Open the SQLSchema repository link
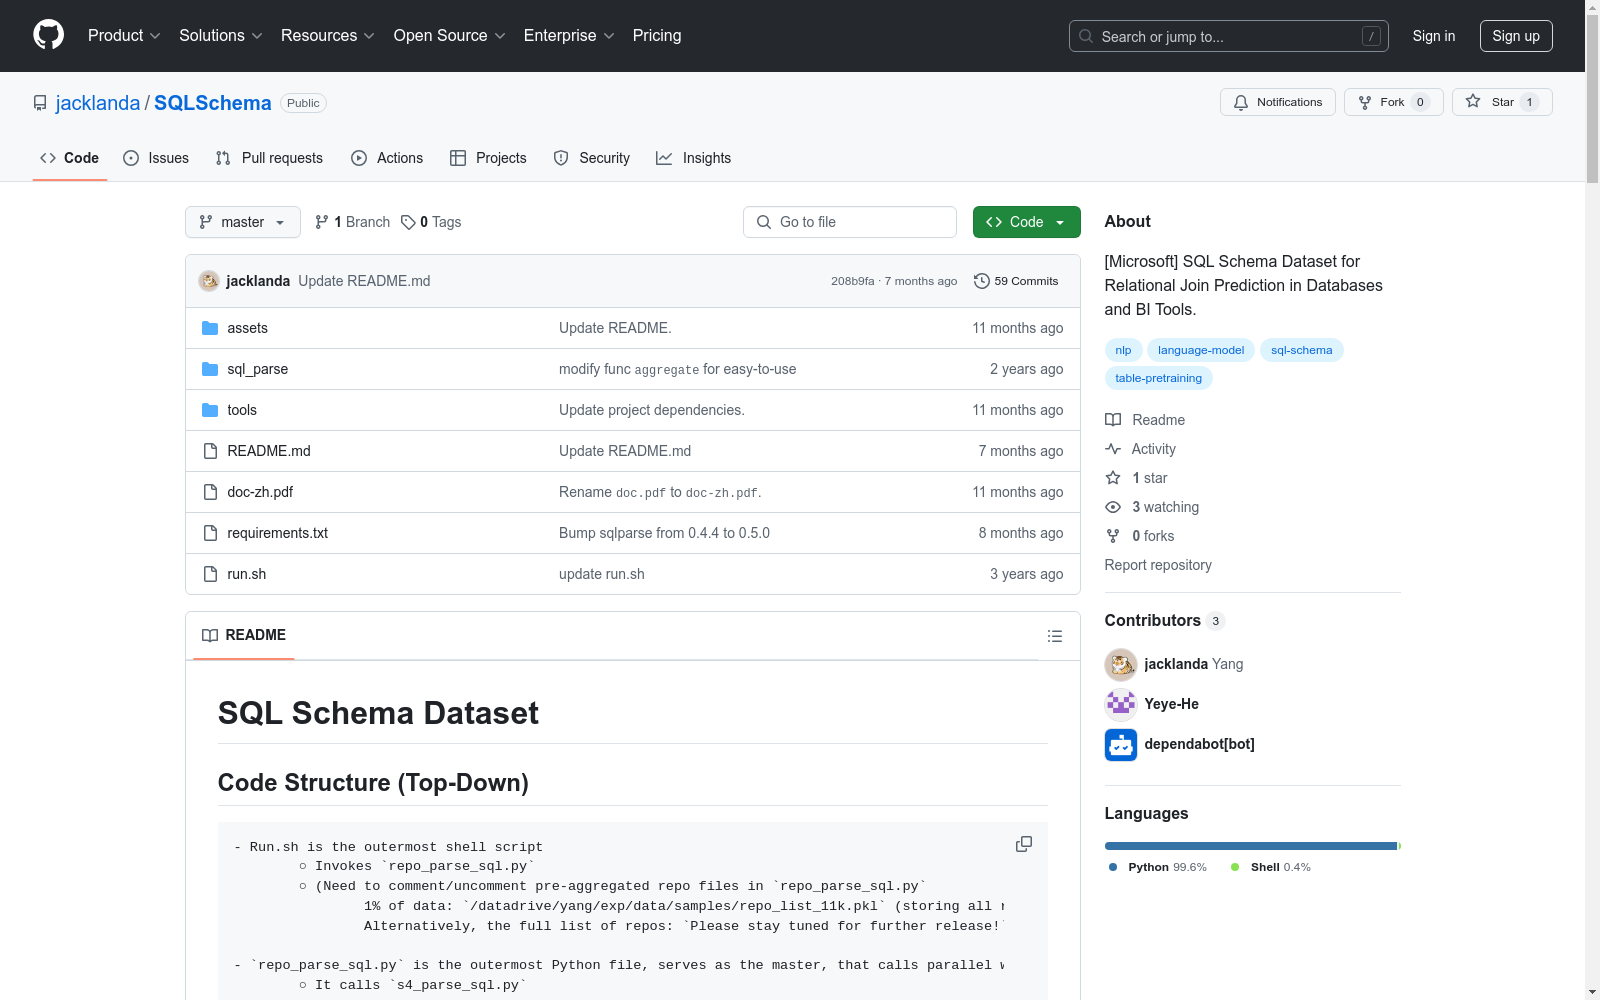The image size is (1600, 1000). pyautogui.click(x=213, y=103)
